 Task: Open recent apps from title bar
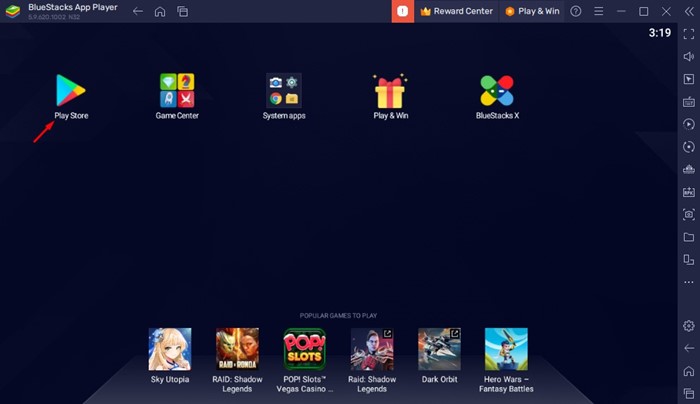click(182, 11)
